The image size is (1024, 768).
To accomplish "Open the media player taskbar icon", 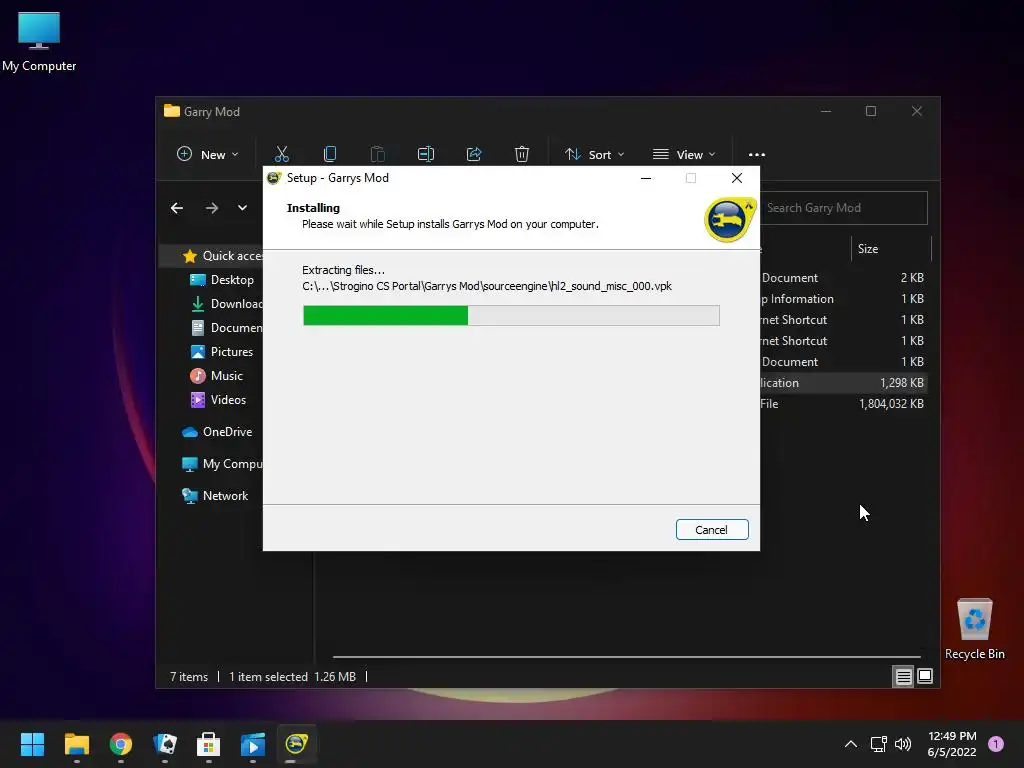I will (x=253, y=744).
